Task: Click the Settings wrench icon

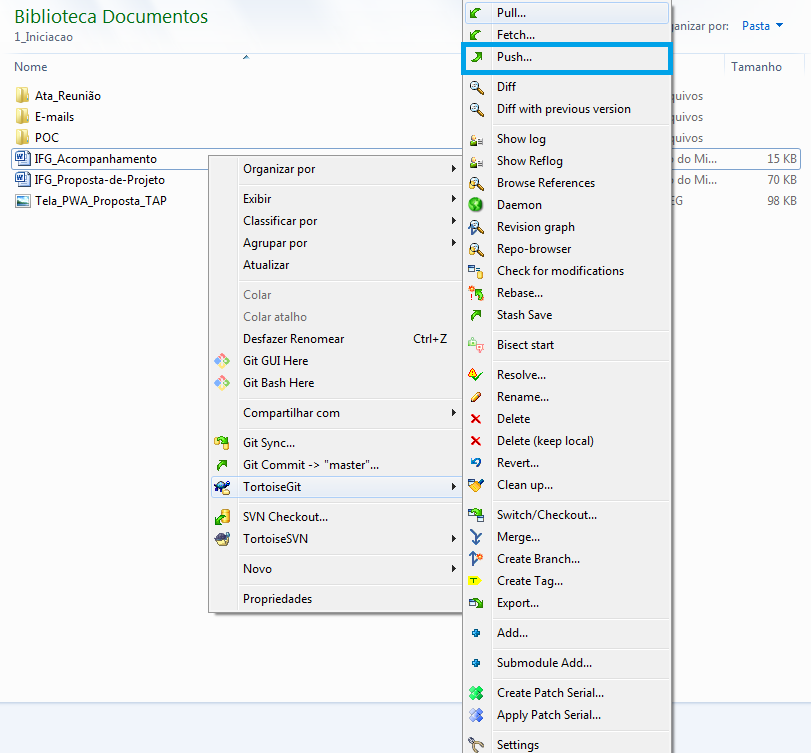Action: click(477, 745)
